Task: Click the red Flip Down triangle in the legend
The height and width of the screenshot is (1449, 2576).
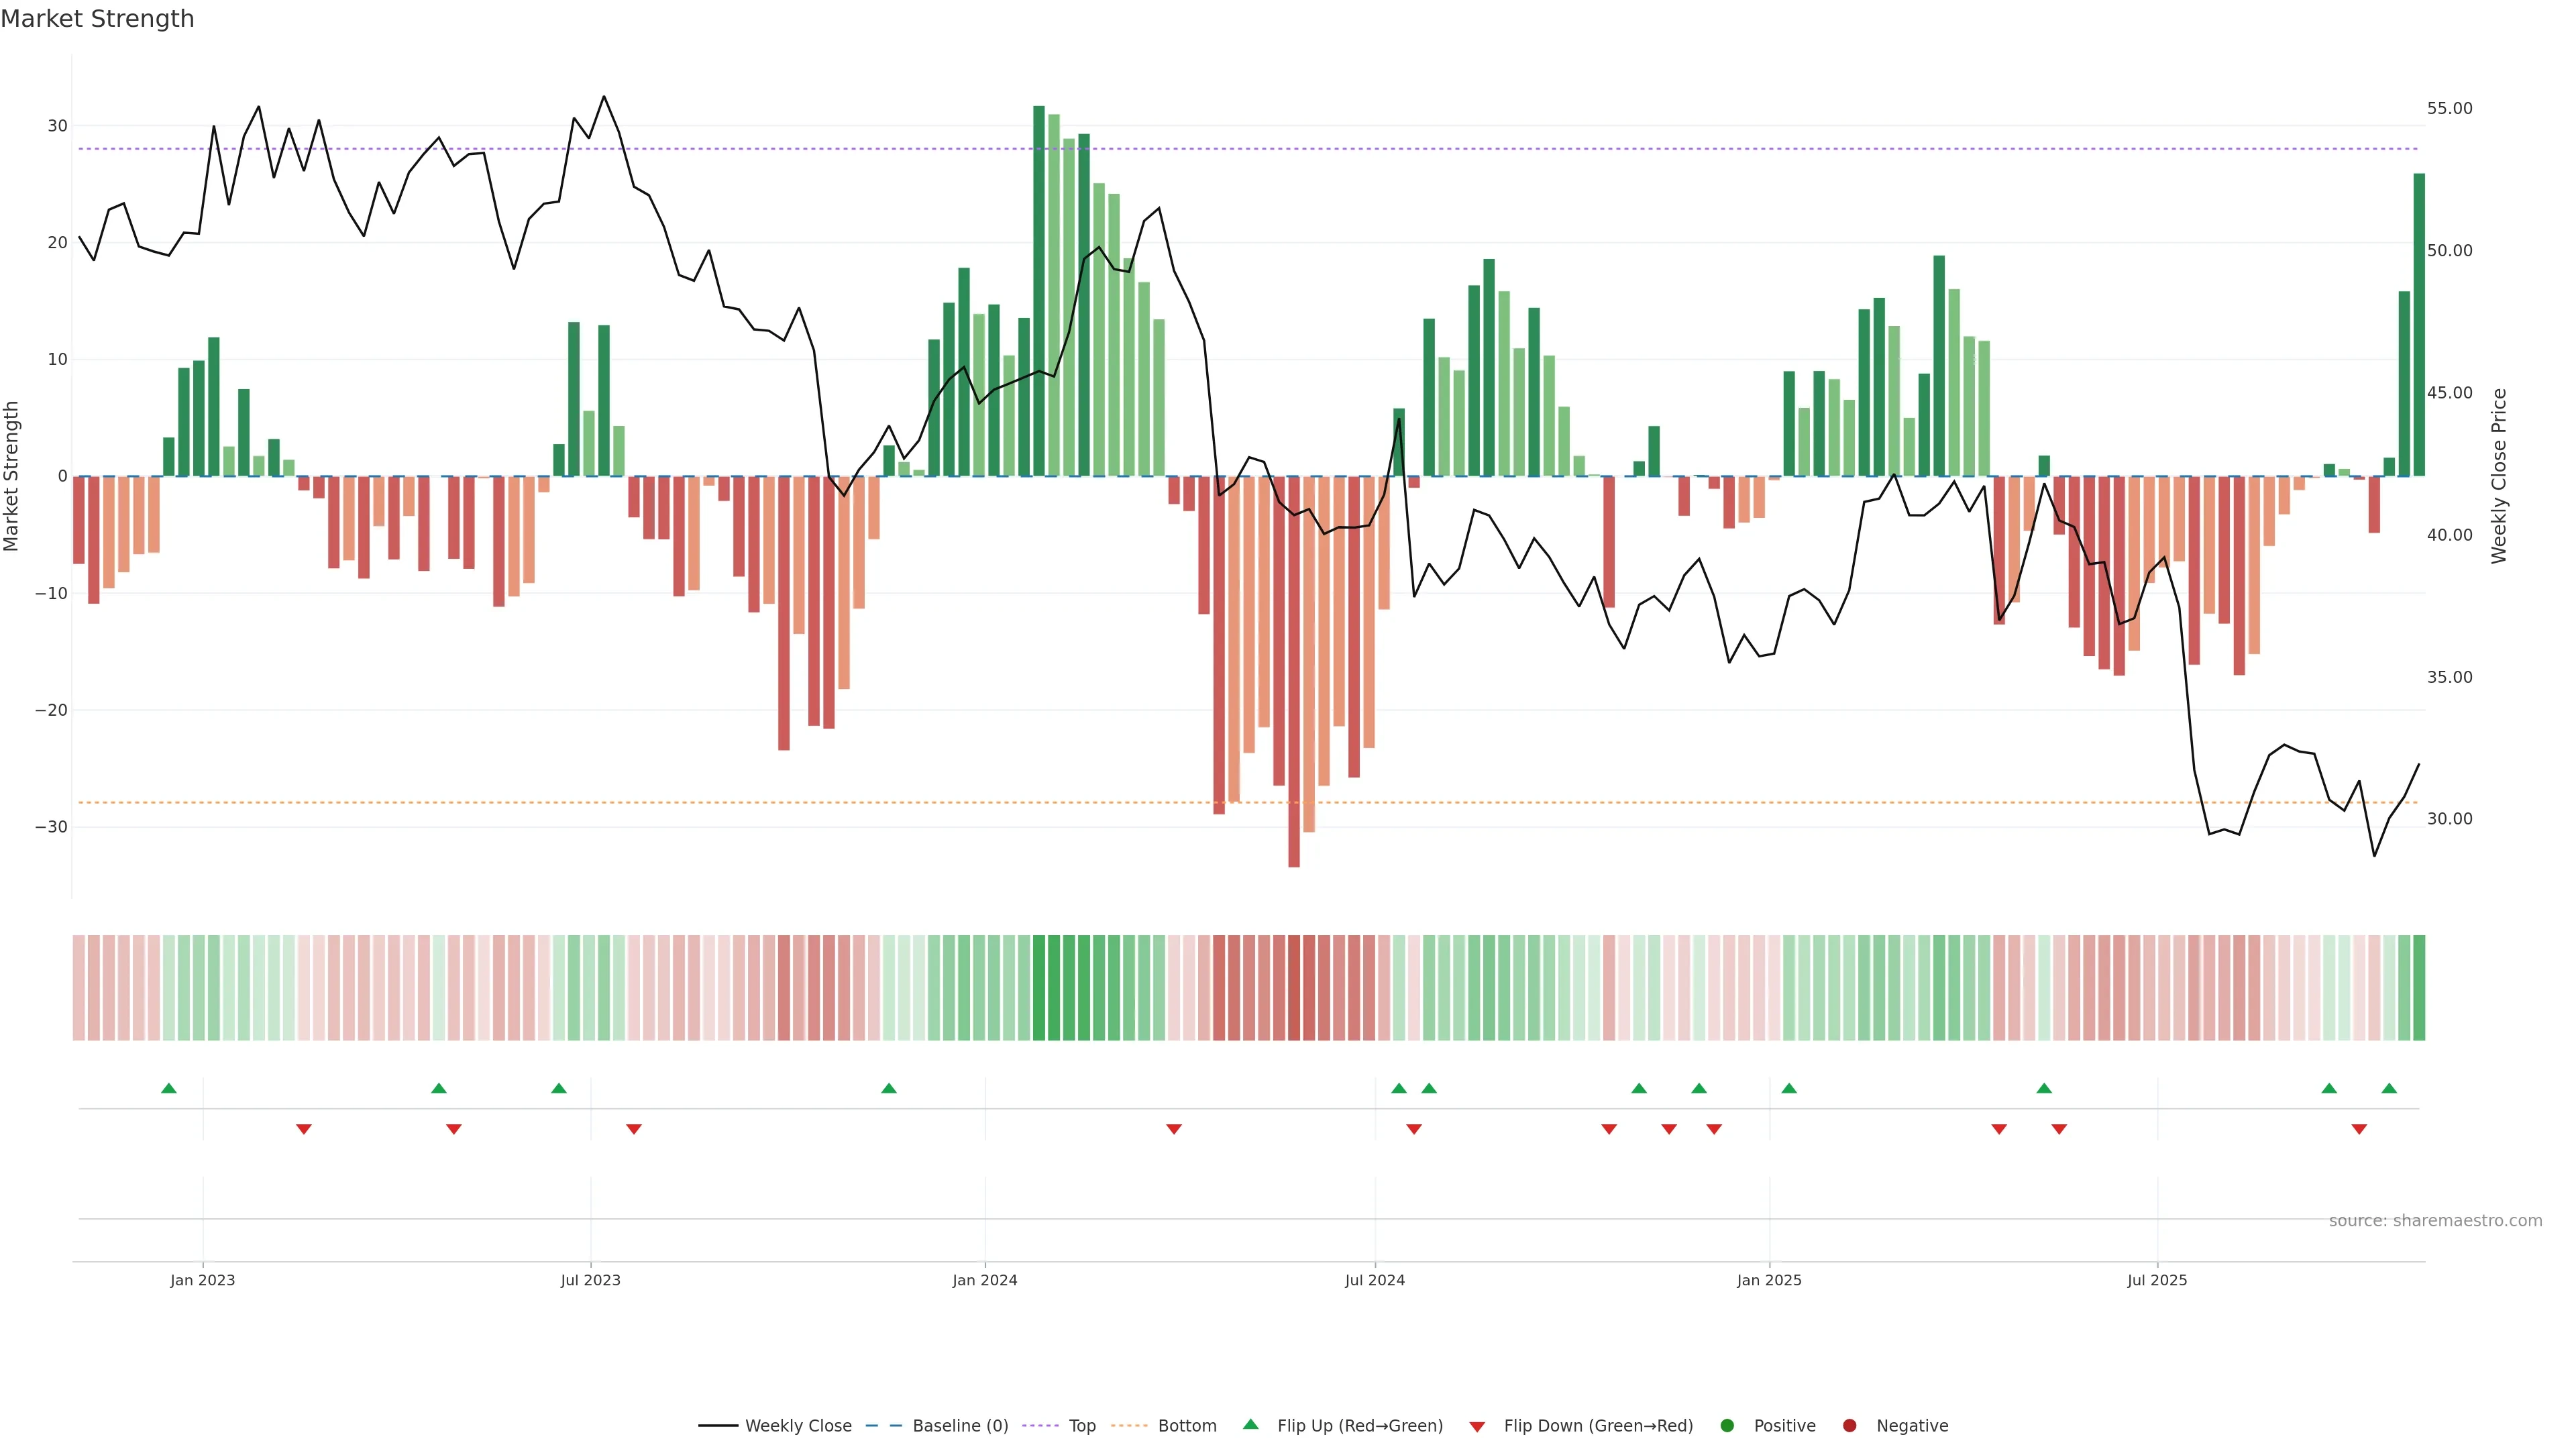Action: pos(1477,1427)
